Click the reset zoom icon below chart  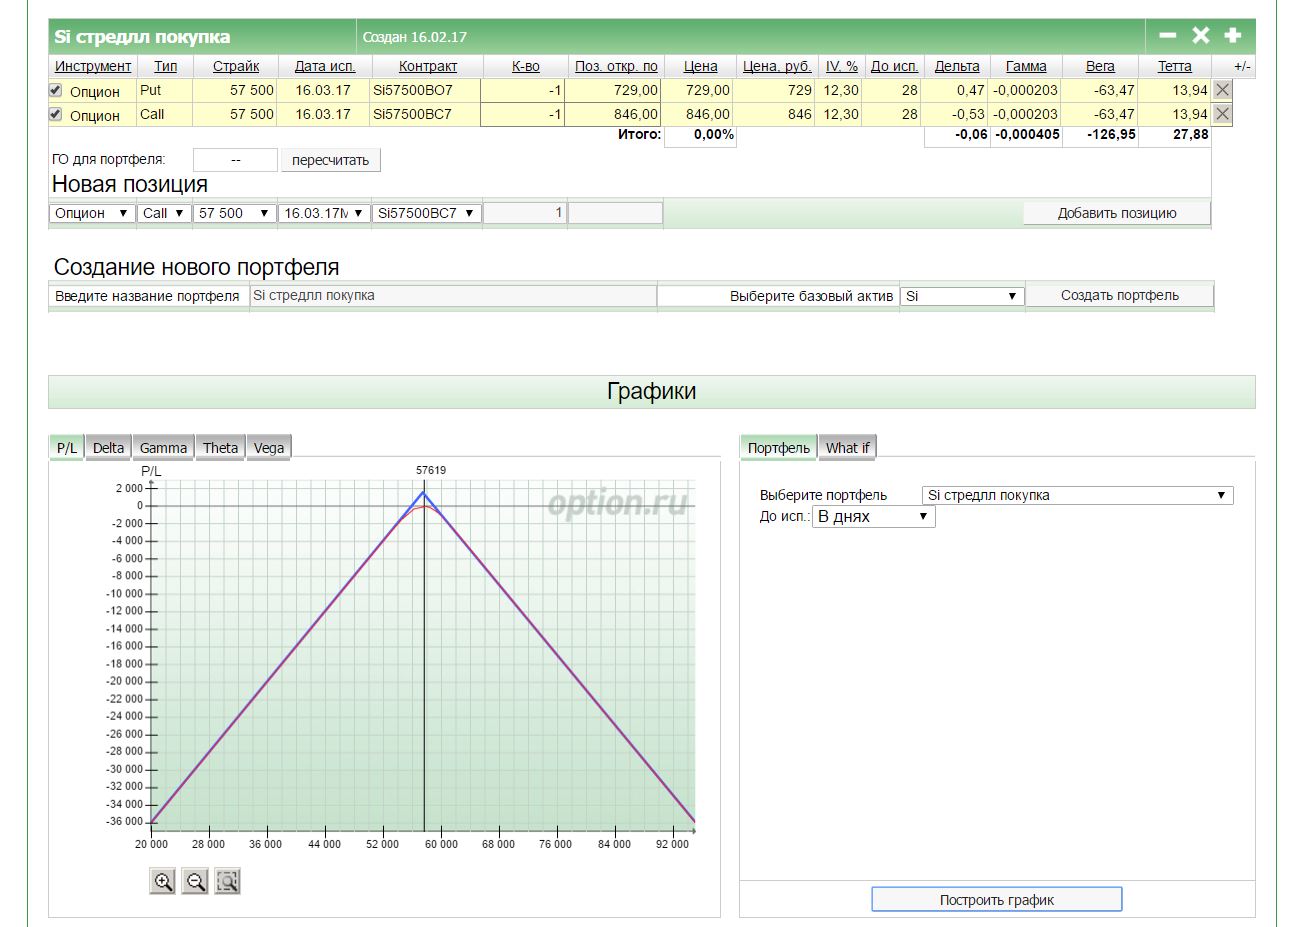228,881
